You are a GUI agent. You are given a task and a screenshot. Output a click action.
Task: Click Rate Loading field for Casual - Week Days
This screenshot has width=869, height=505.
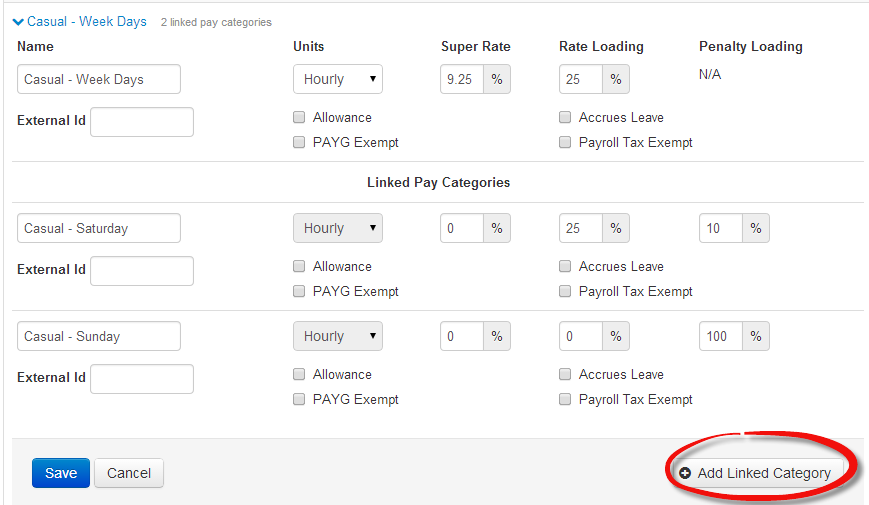pyautogui.click(x=581, y=79)
